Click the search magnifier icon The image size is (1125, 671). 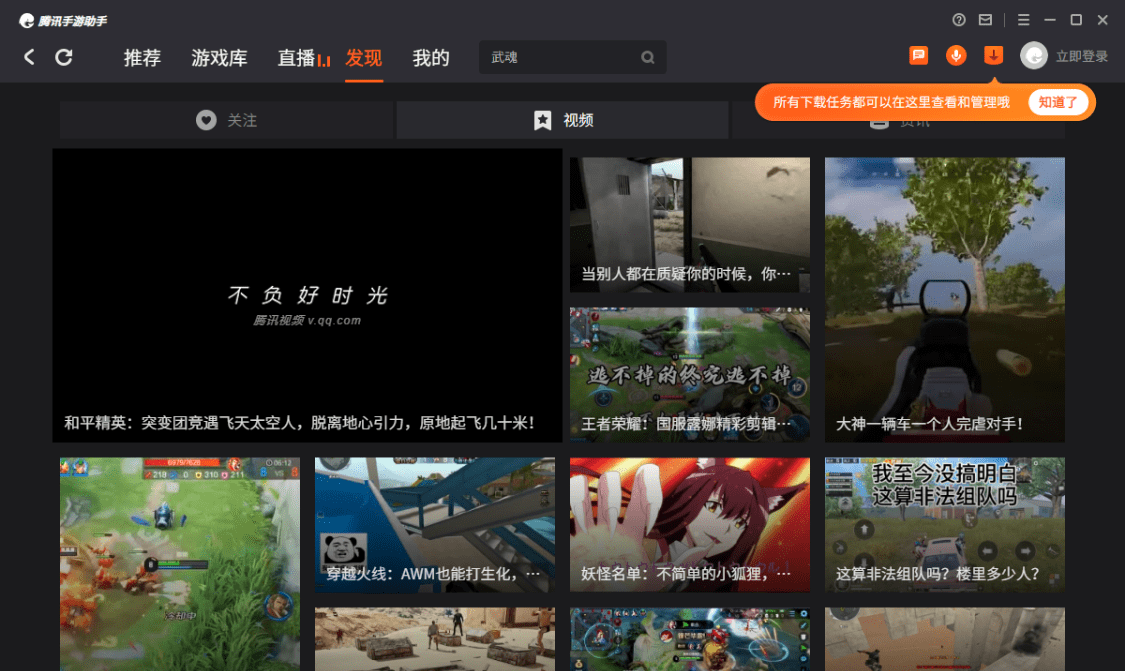coord(647,57)
